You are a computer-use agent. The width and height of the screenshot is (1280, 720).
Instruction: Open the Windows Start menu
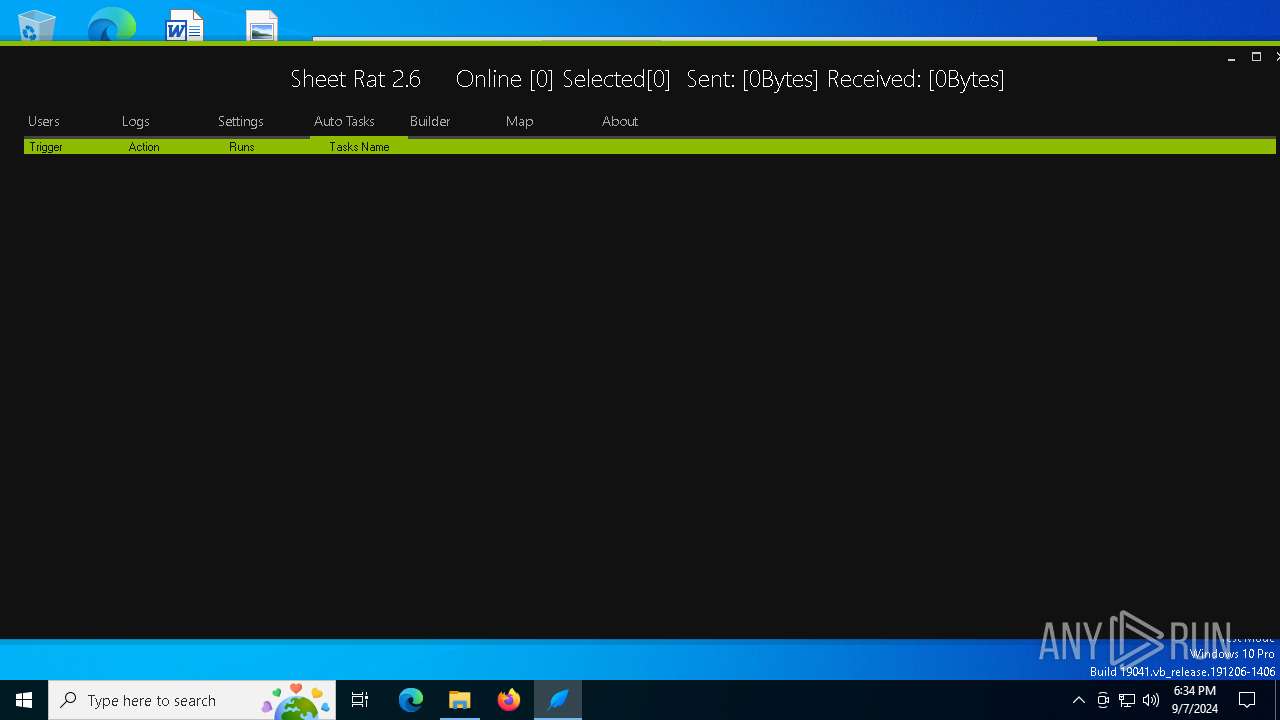(24, 700)
